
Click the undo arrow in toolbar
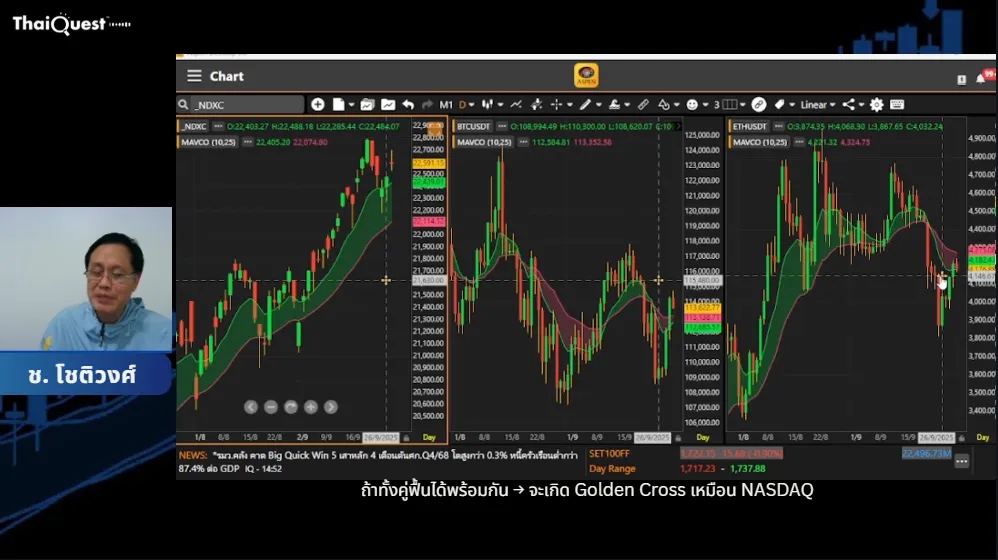(x=408, y=104)
